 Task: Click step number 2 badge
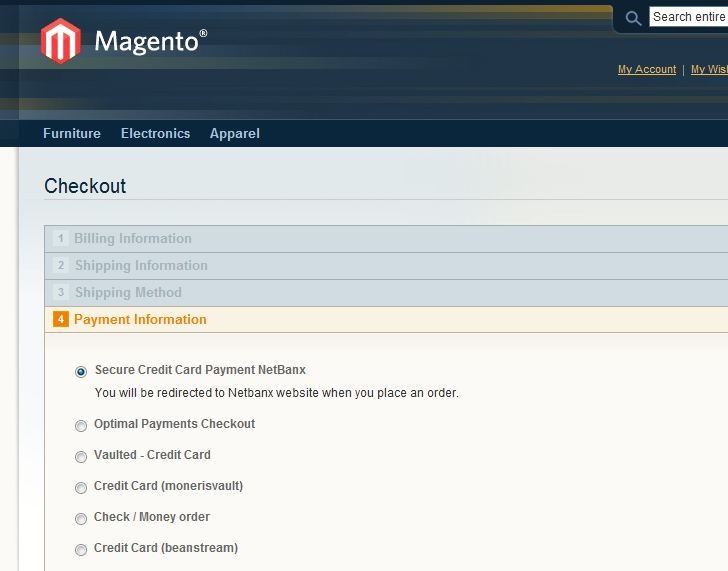tap(61, 266)
